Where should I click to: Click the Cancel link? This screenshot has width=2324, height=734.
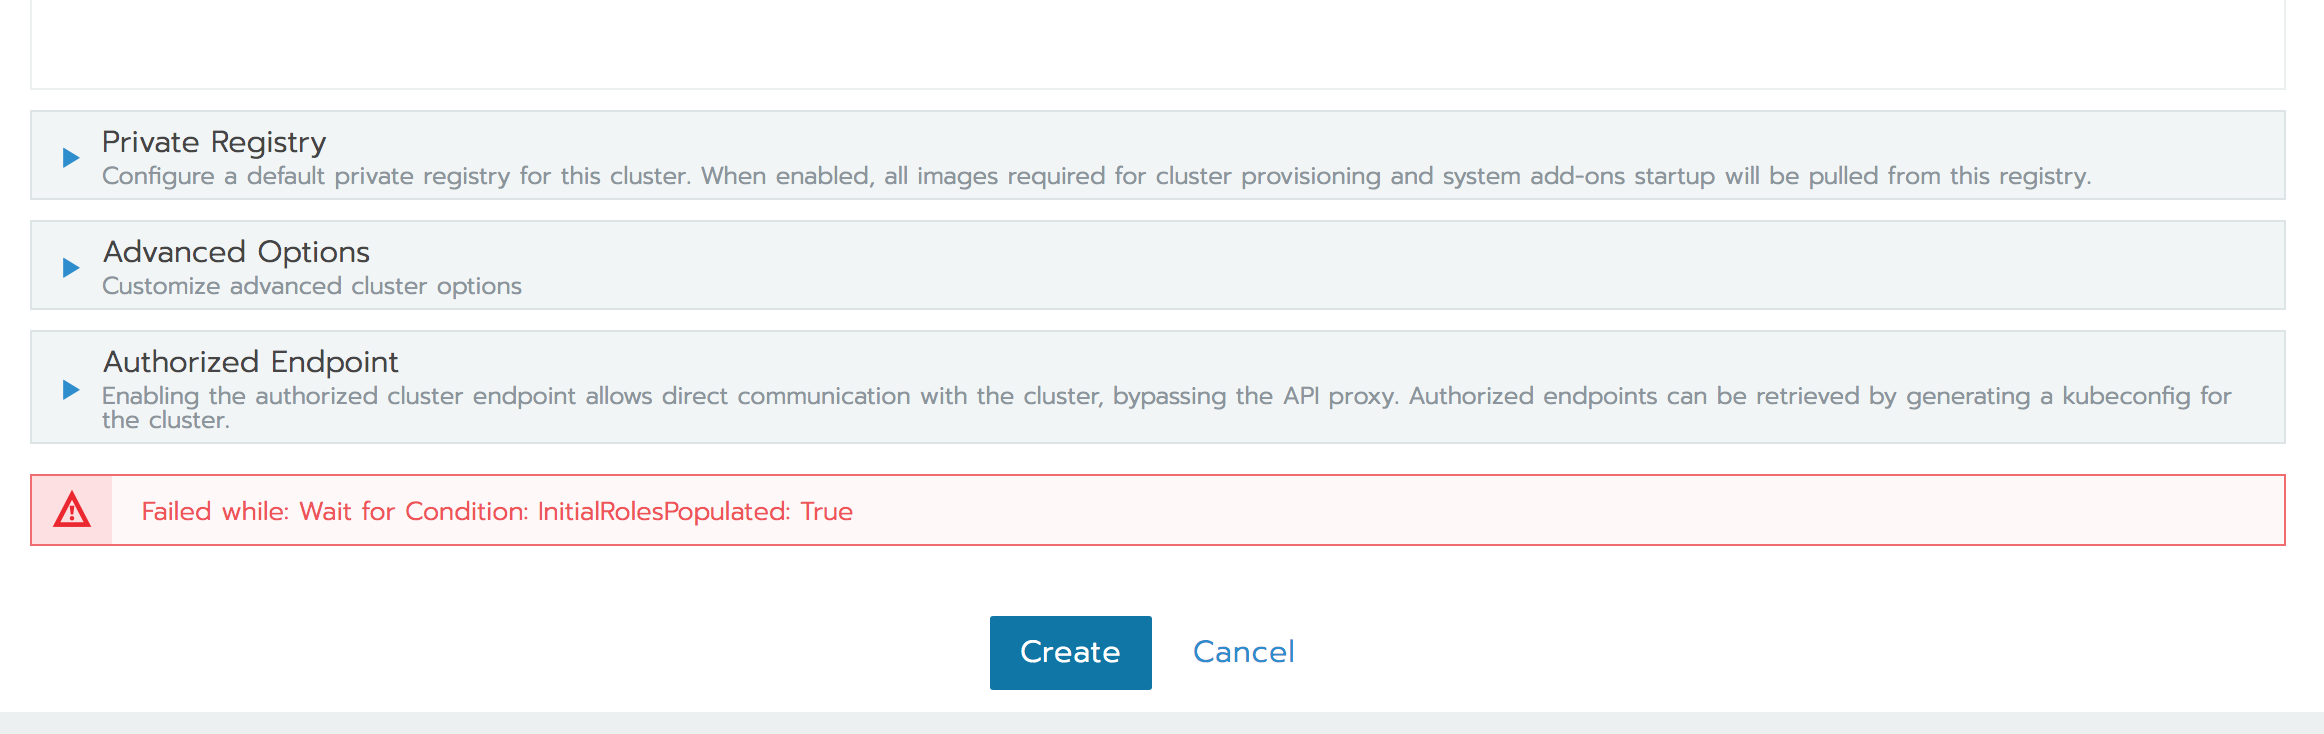click(1243, 651)
